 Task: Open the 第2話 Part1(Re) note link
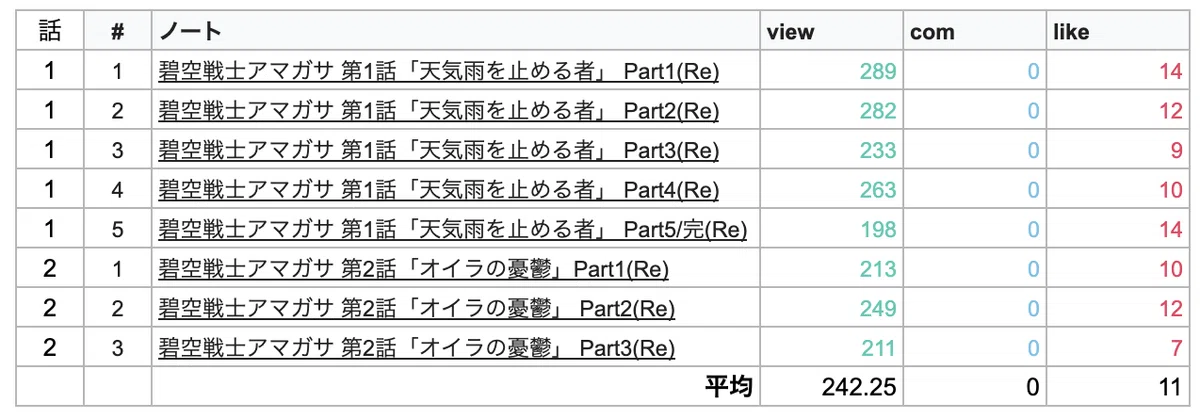[x=413, y=269]
